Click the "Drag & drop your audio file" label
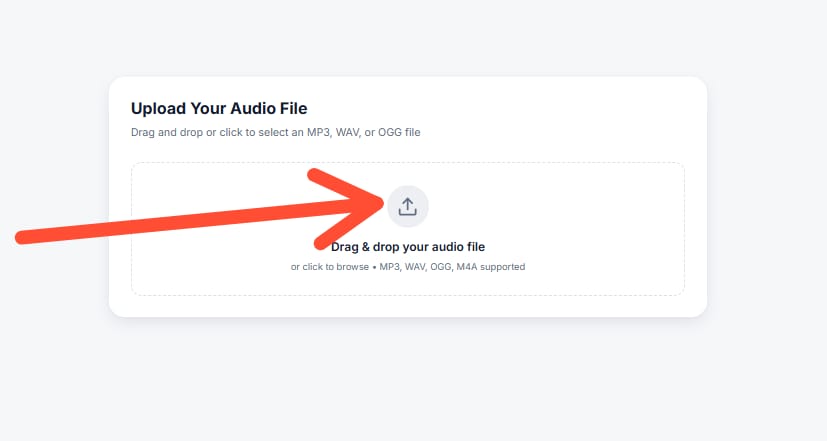This screenshot has width=827, height=441. [x=408, y=246]
